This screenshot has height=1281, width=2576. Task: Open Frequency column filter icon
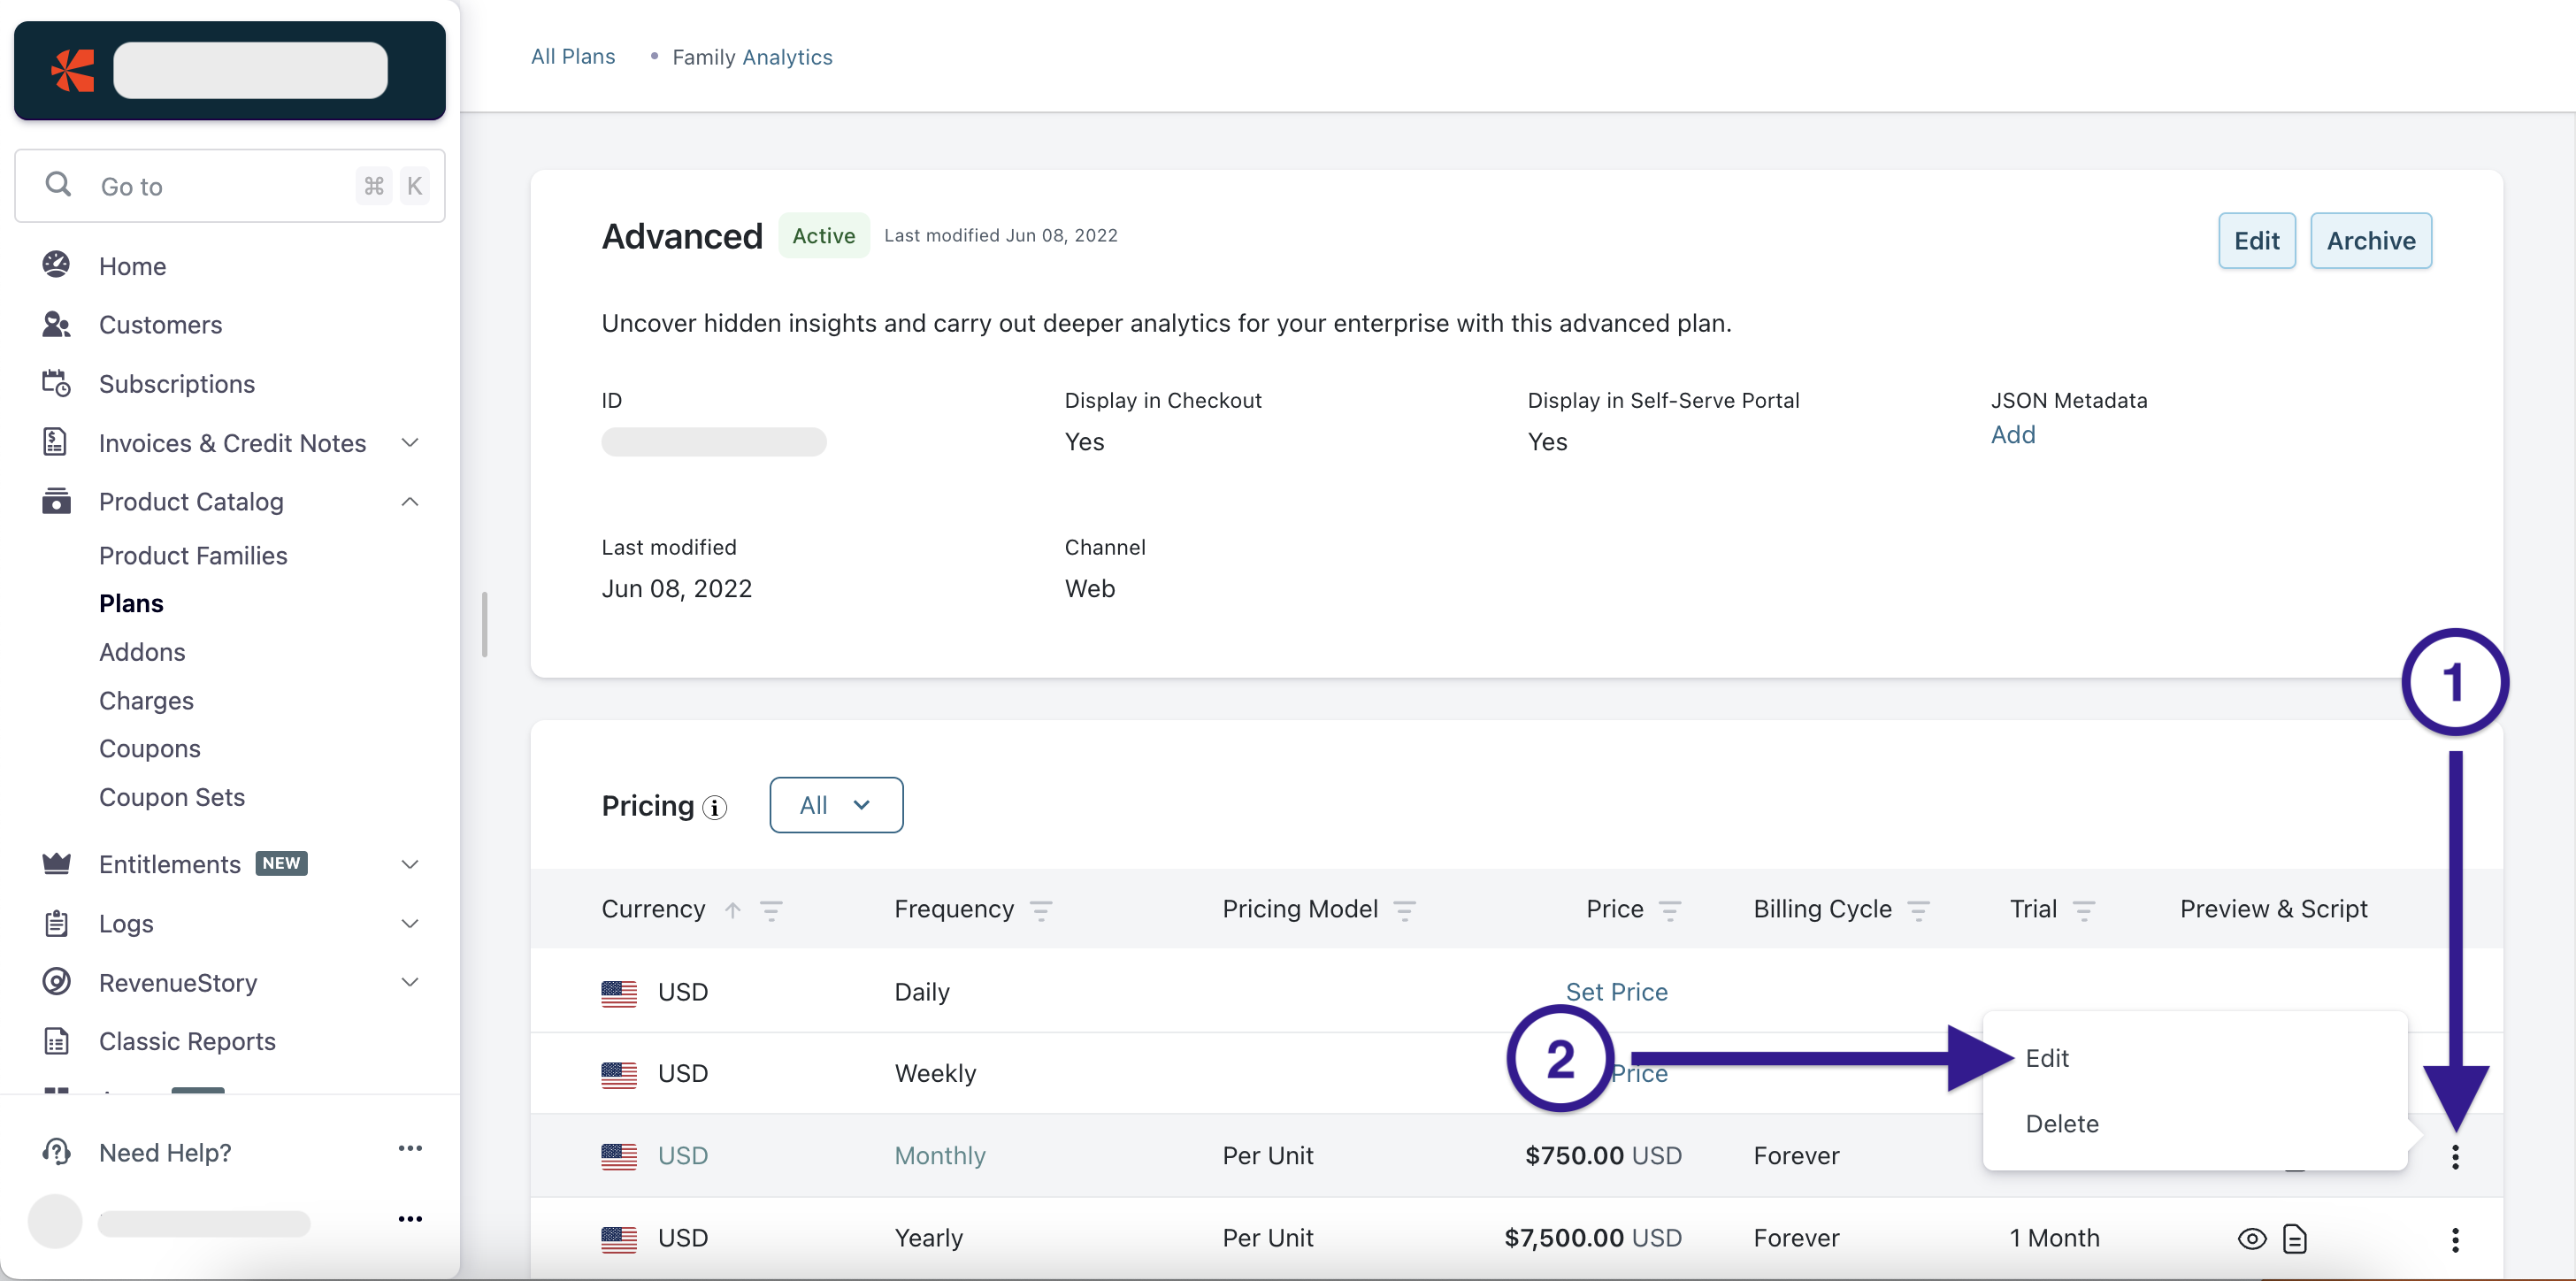pyautogui.click(x=1041, y=910)
